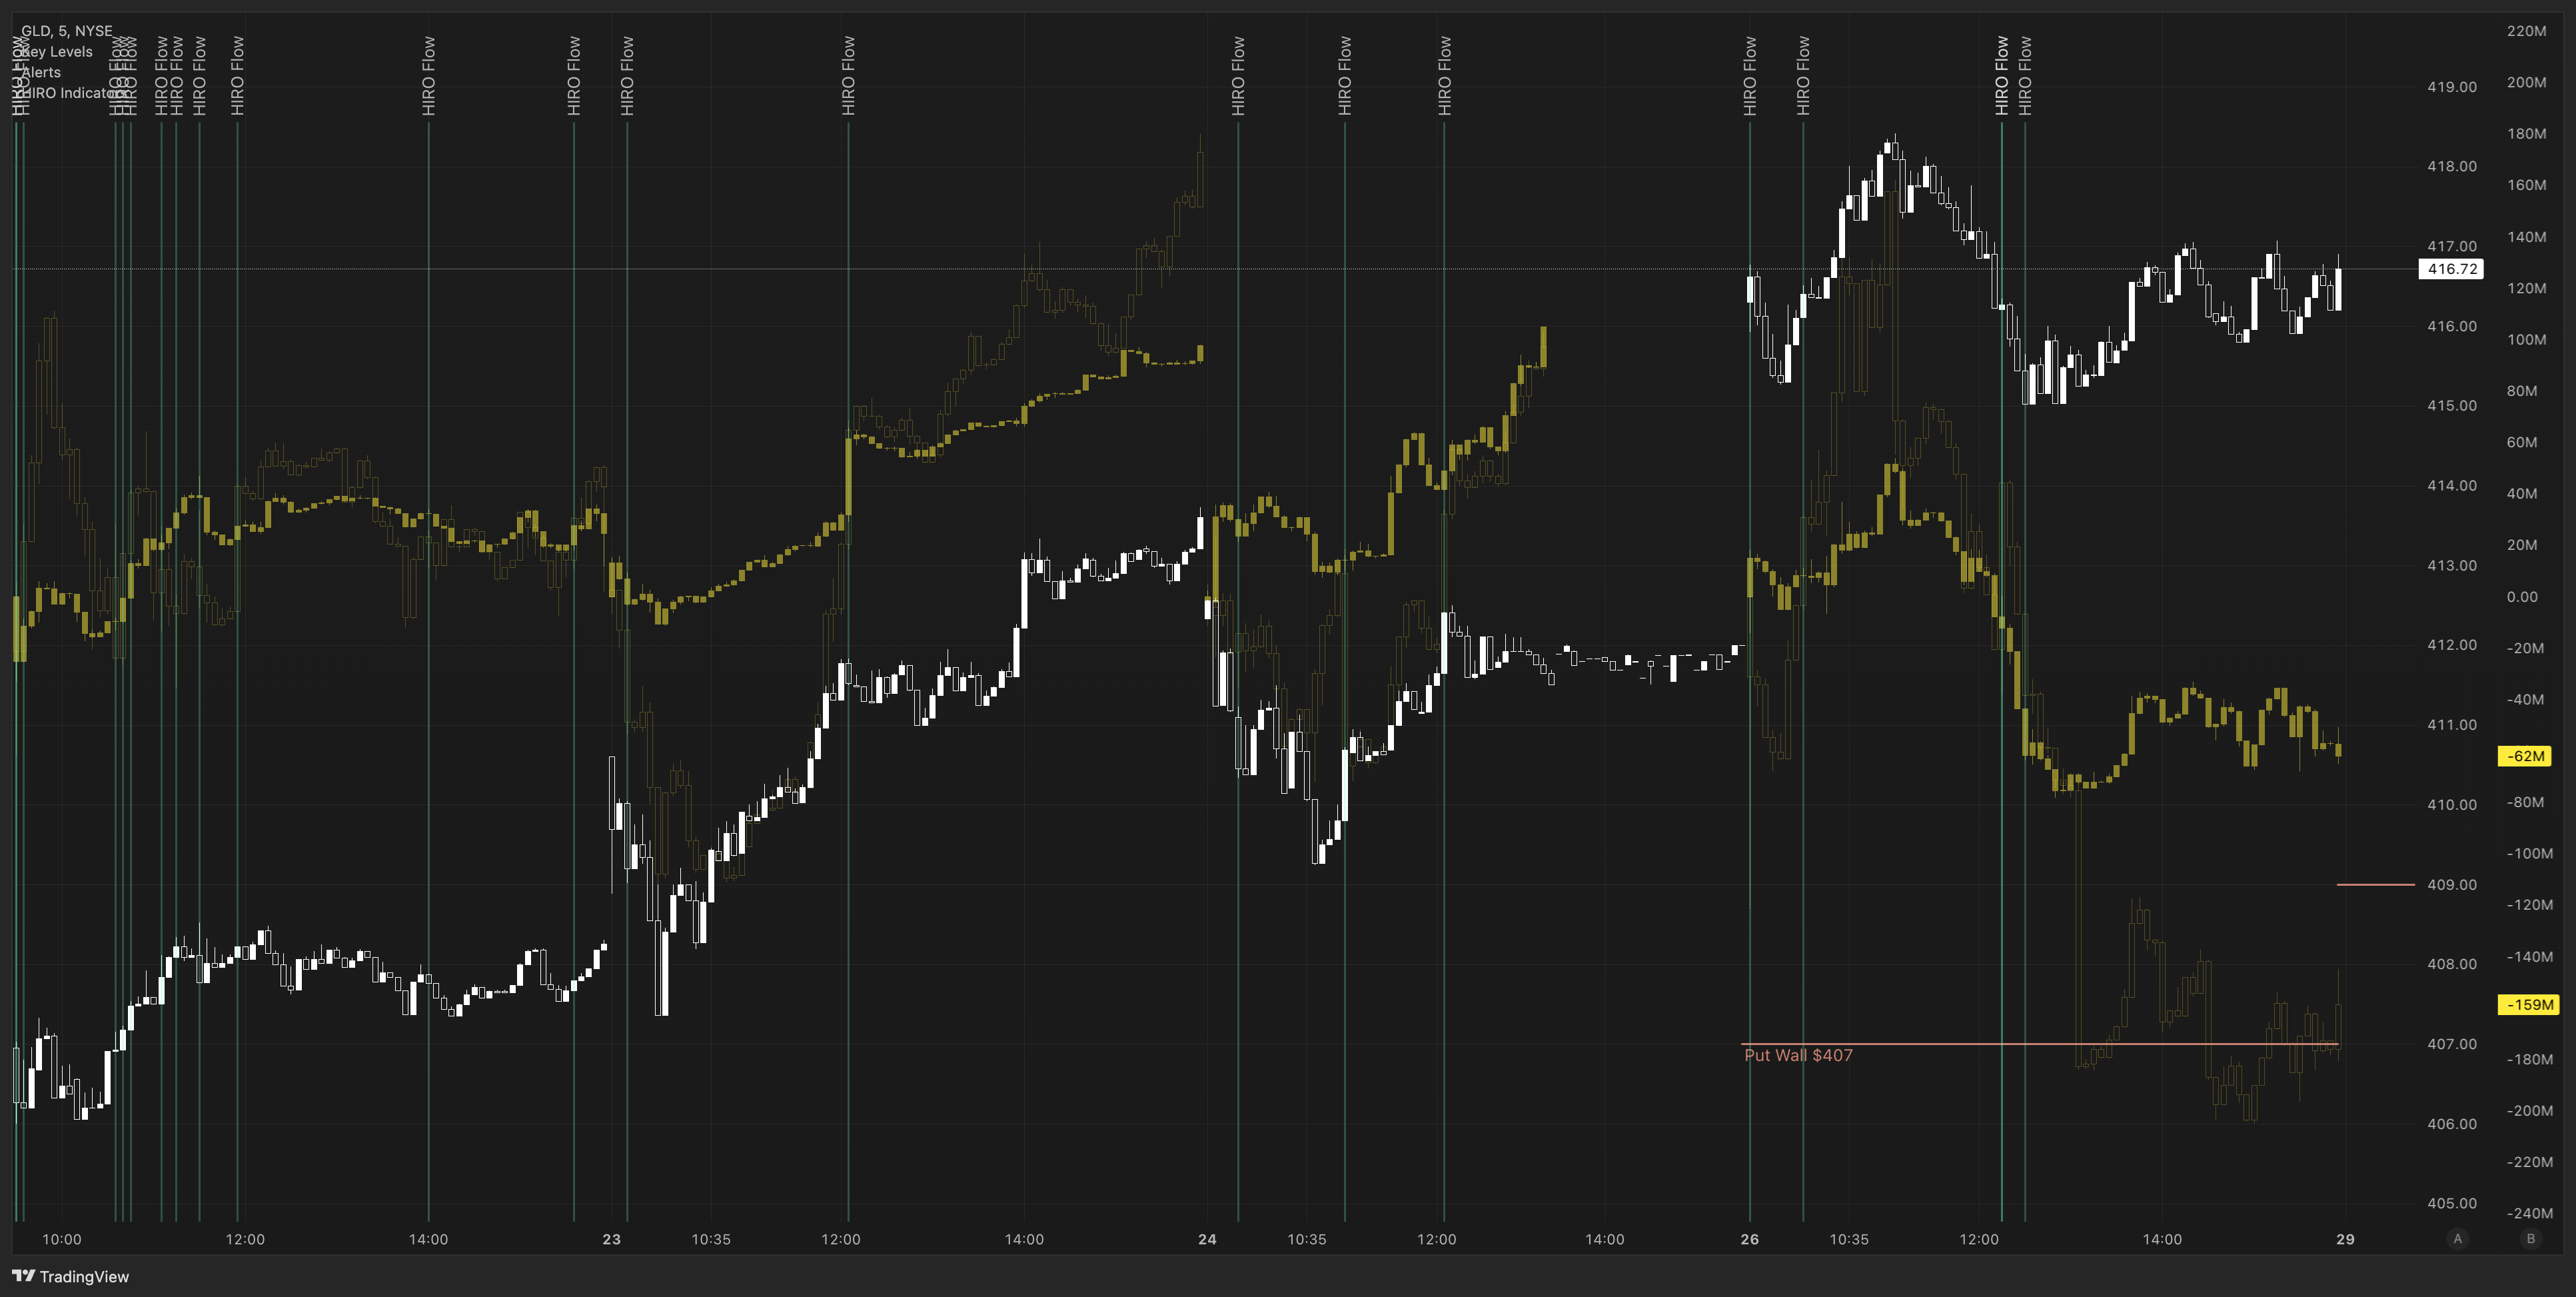
Task: Click the B scale button
Action: [2530, 1238]
